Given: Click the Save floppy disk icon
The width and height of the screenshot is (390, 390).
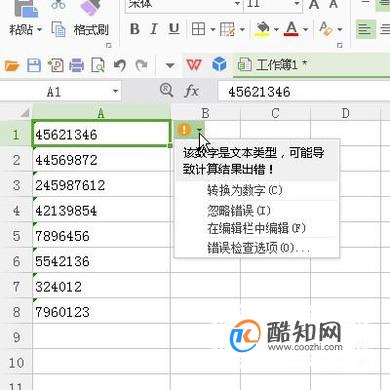Looking at the screenshot, I should 34,65.
